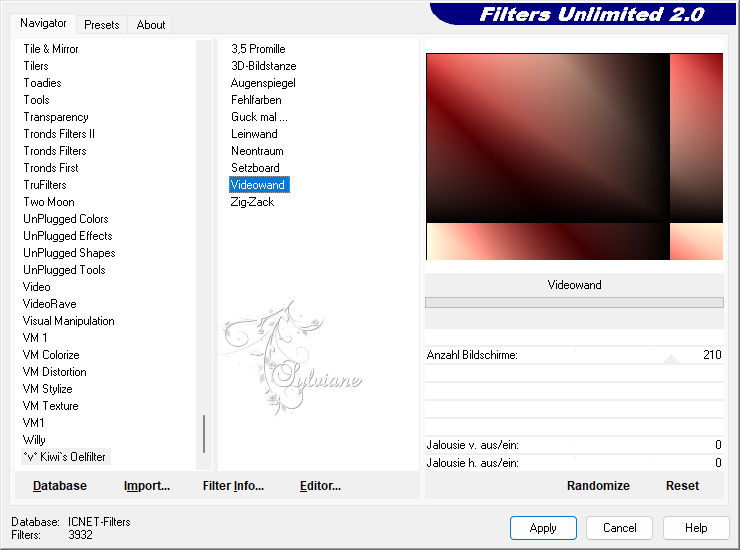Apply the Videowand filter
This screenshot has width=740, height=550.
[x=543, y=527]
